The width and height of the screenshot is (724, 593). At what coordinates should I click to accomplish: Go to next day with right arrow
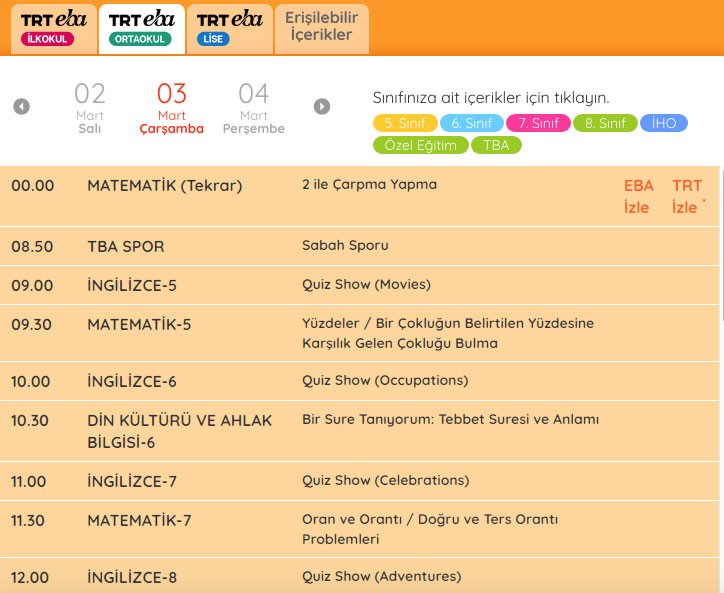coord(322,107)
